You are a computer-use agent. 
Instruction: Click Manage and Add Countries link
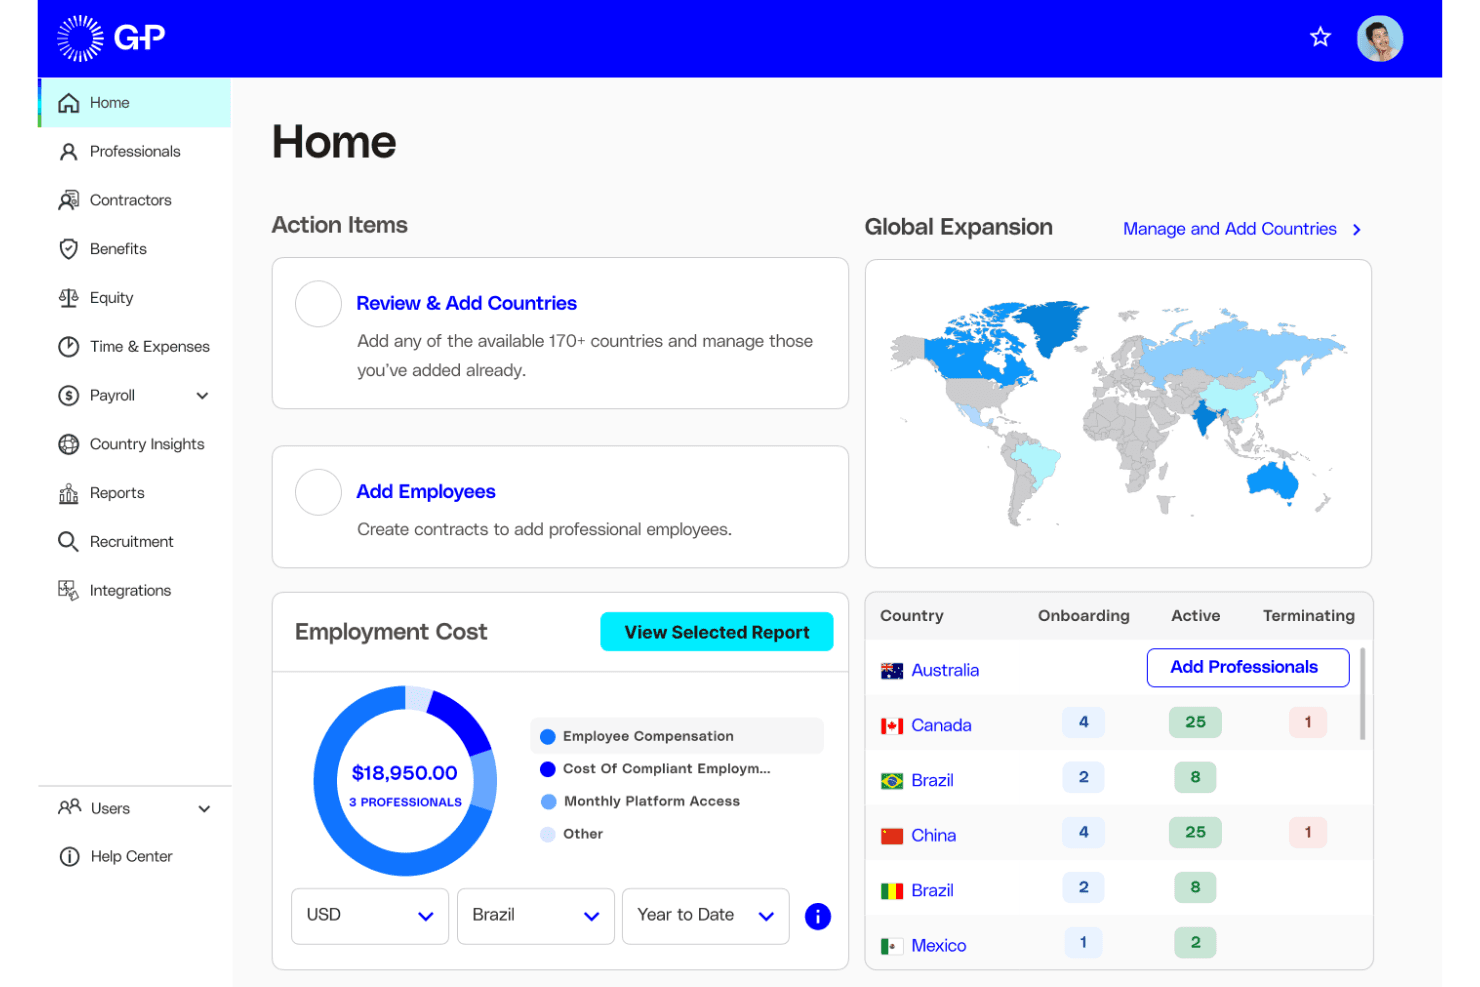[x=1230, y=229]
